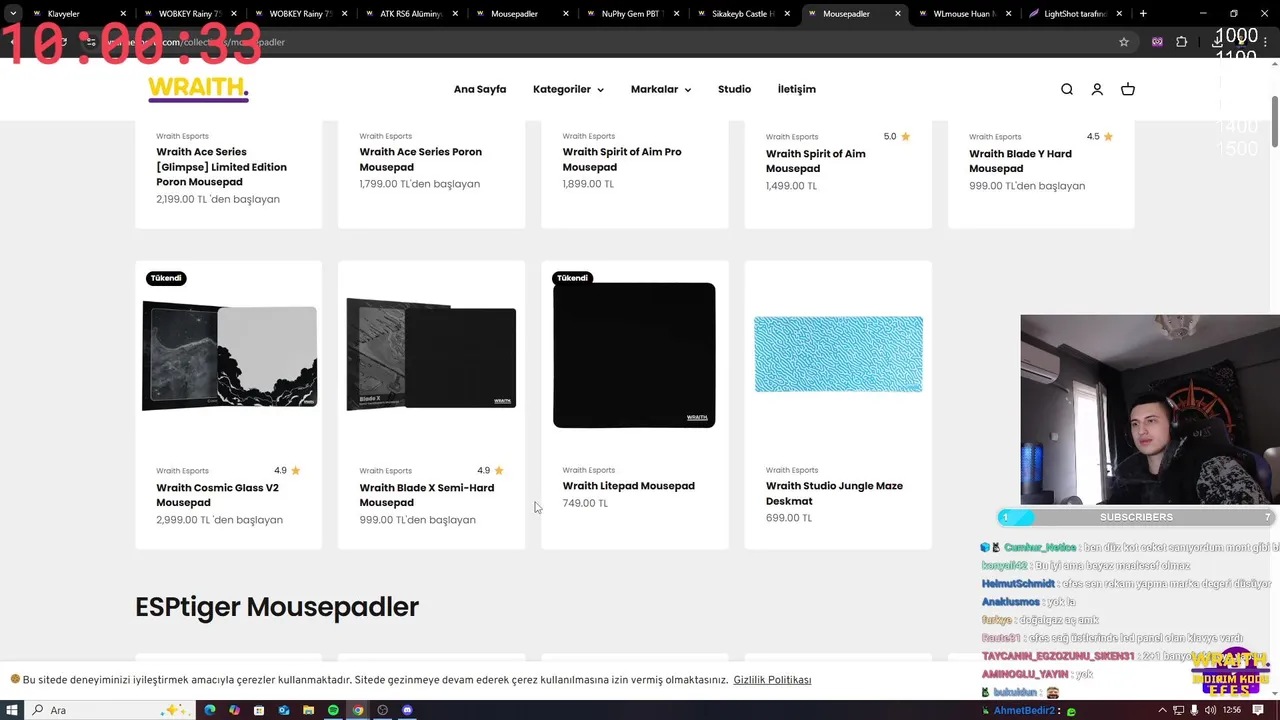Expand the Markalar dropdown menu

(661, 89)
